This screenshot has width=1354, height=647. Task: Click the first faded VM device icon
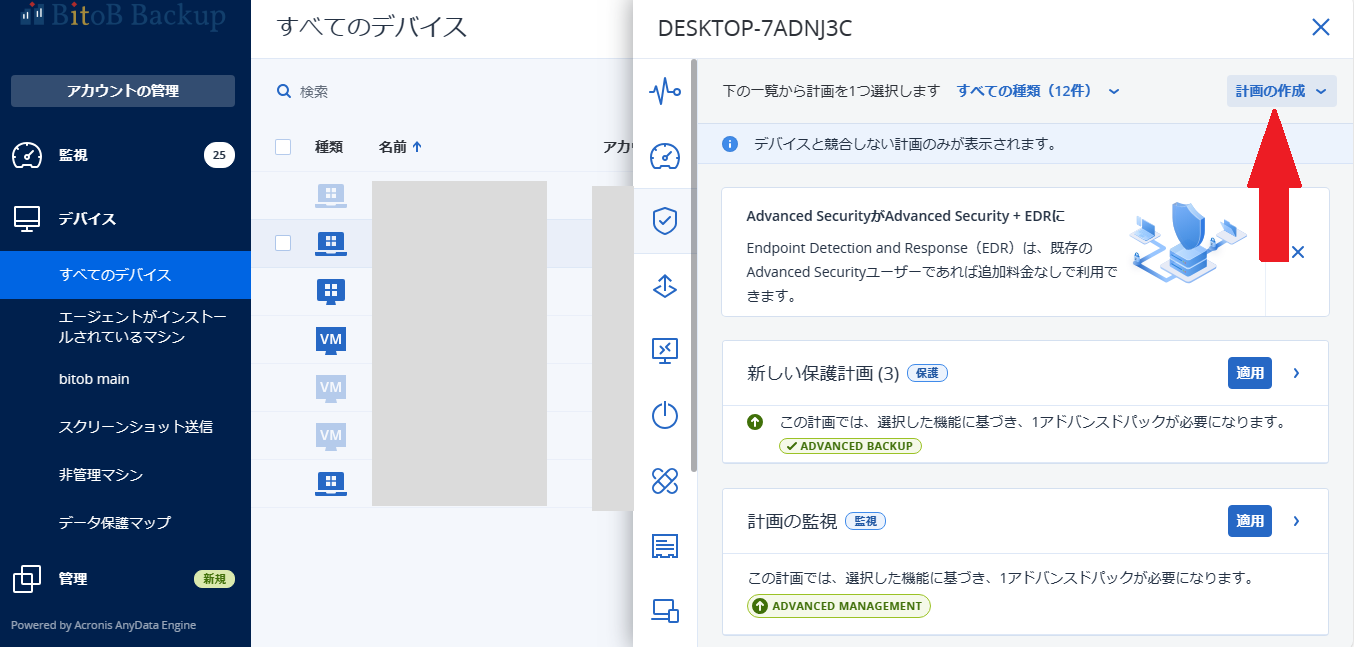(331, 388)
